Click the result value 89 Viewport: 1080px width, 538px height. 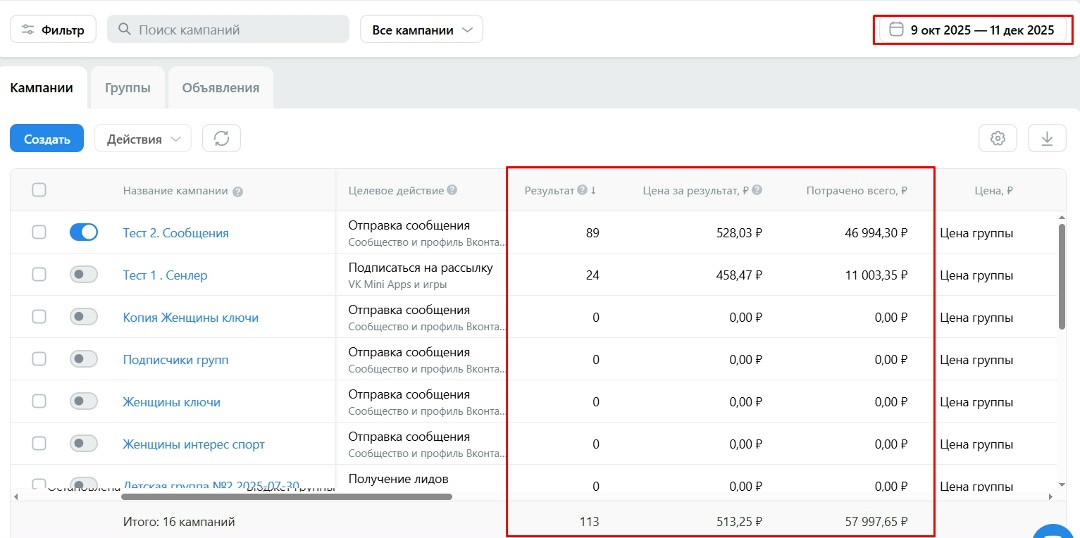592,233
